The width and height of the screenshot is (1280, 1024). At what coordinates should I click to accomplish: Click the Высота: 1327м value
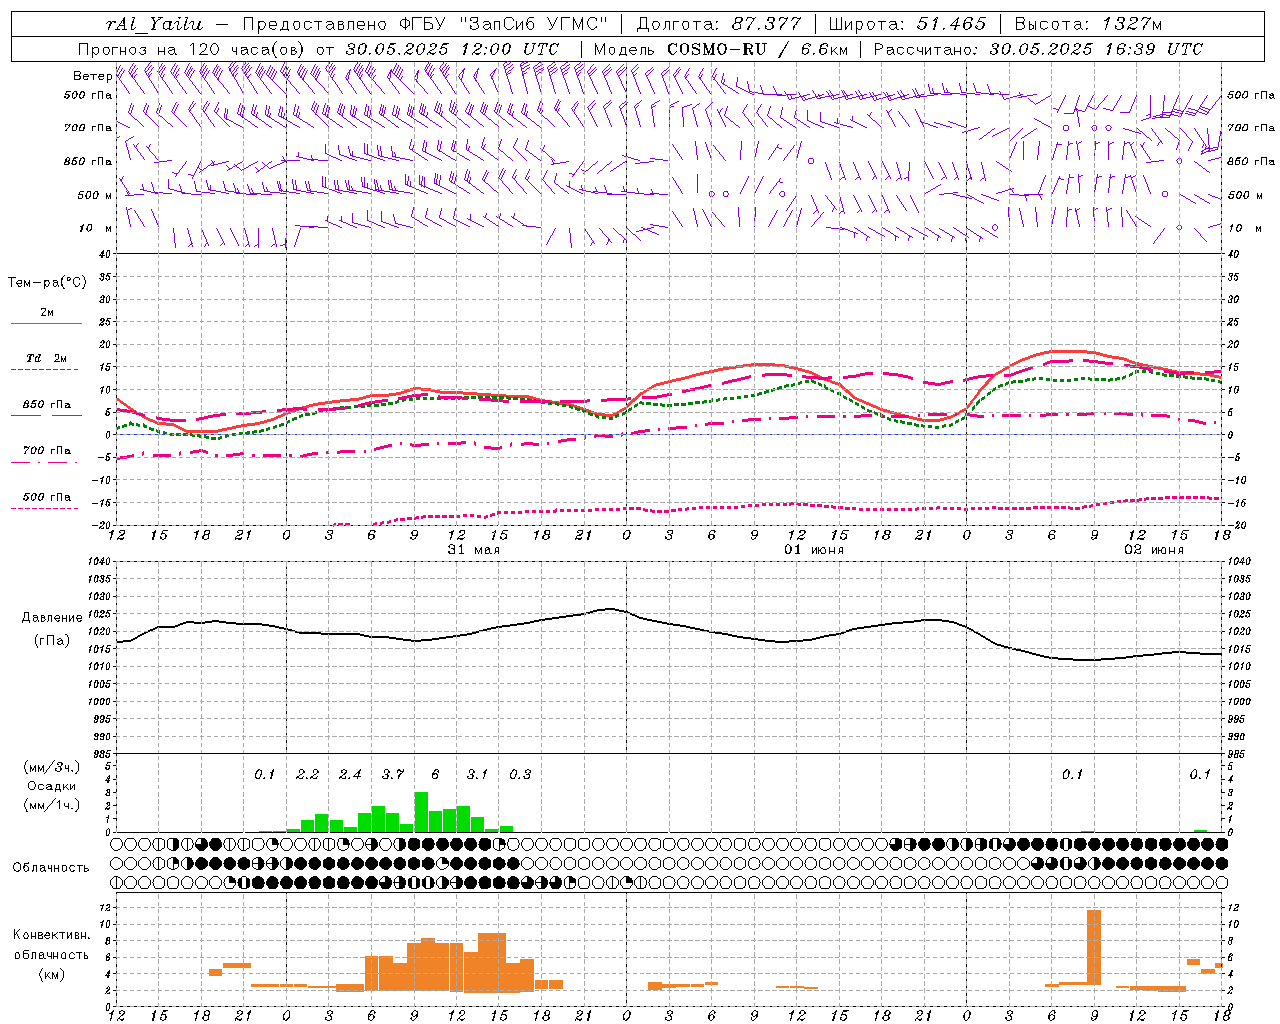coord(1088,24)
